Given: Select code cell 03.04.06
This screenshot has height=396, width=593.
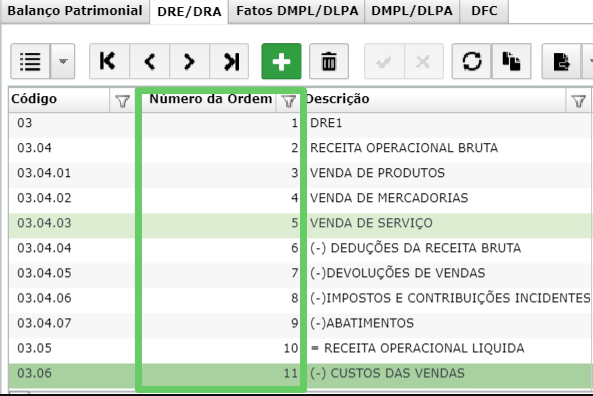Looking at the screenshot, I should 72,298.
